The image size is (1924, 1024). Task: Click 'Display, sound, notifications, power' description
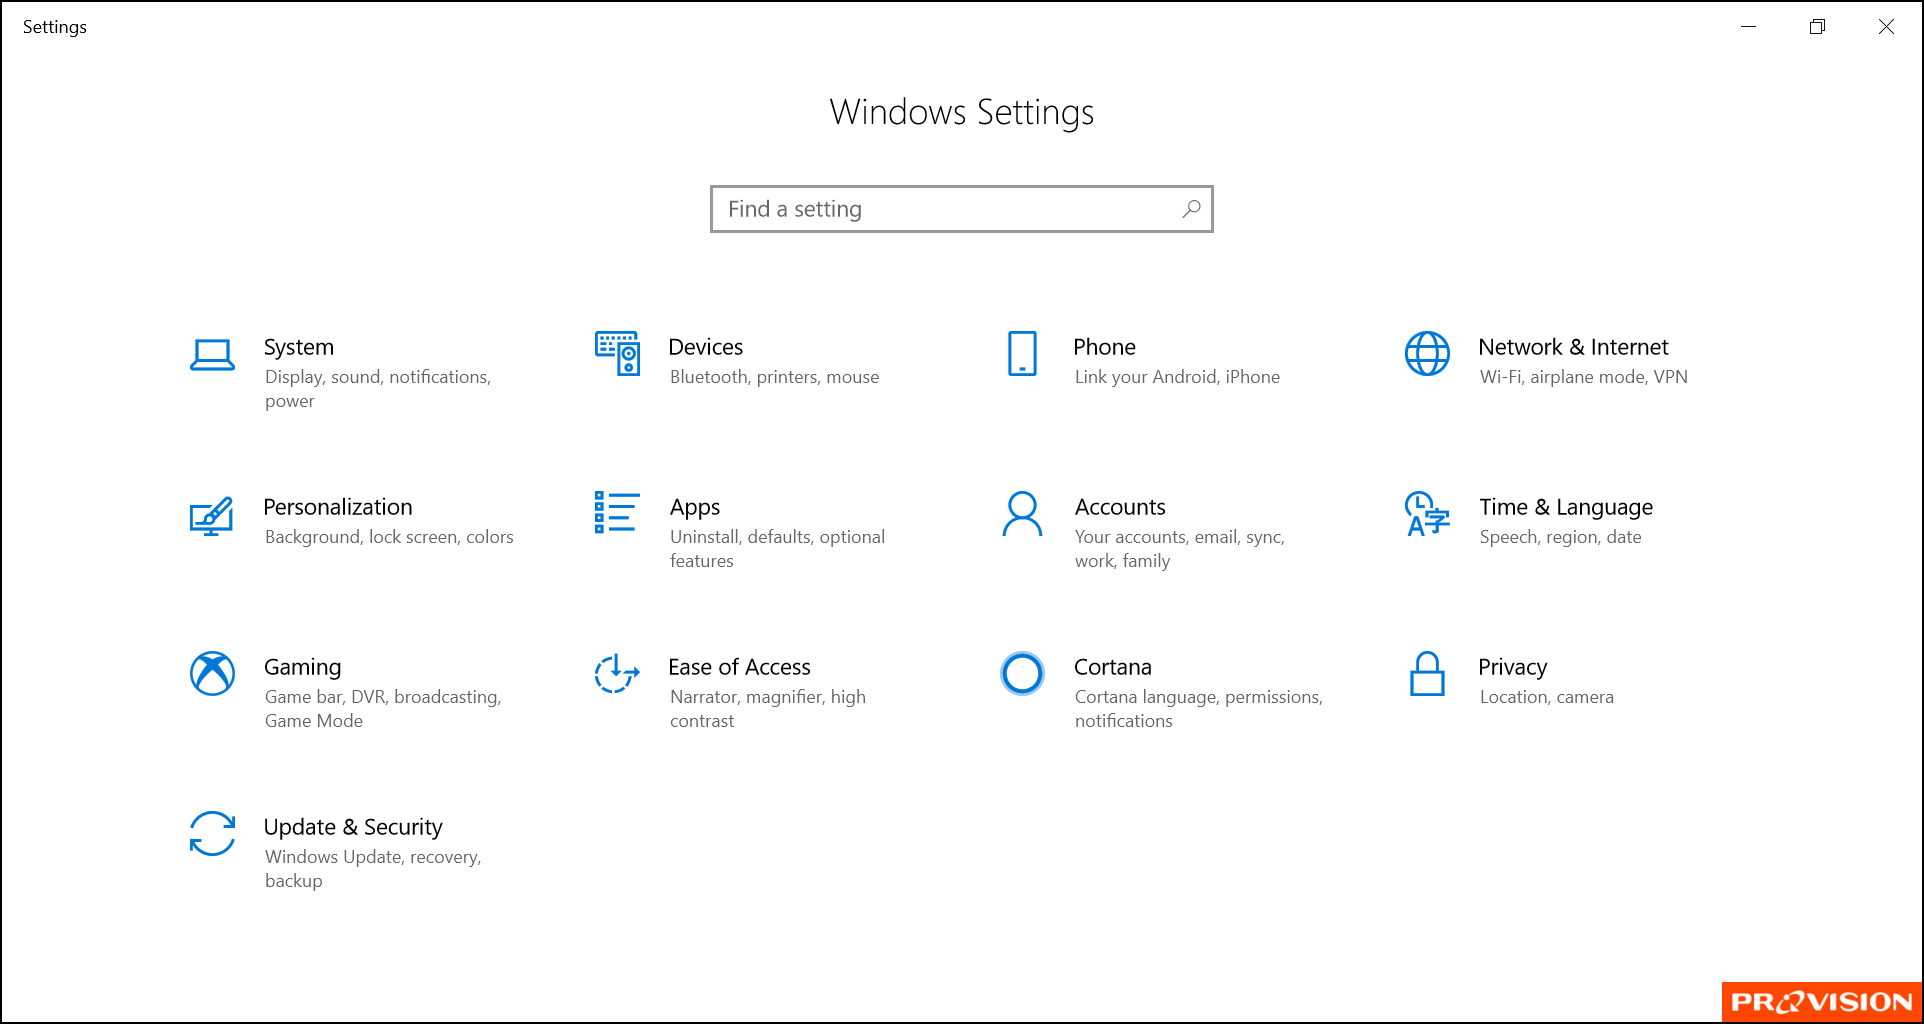click(378, 389)
